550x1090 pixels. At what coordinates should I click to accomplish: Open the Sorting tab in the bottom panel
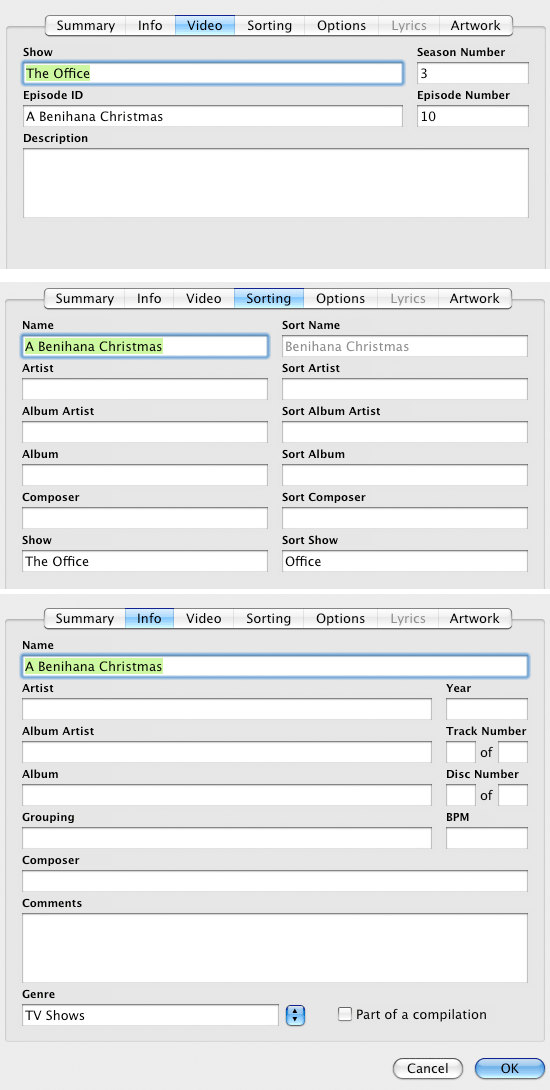268,618
